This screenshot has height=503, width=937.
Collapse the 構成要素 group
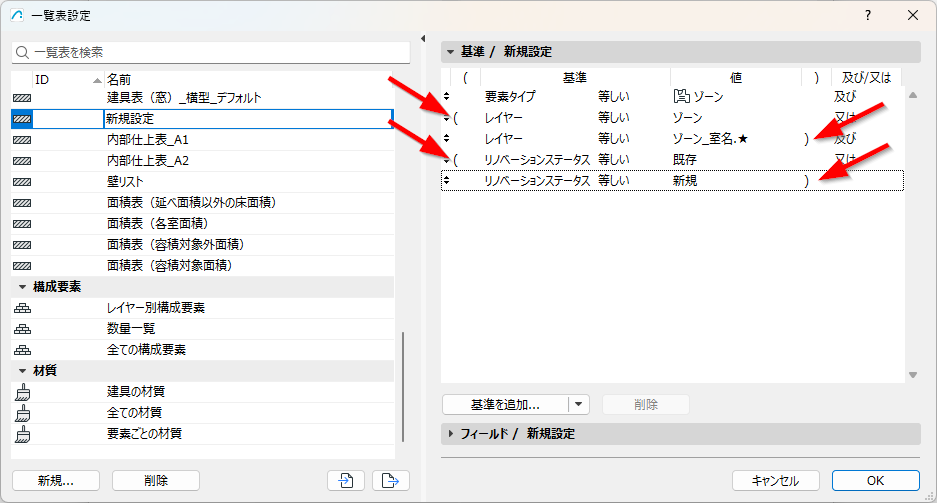pyautogui.click(x=22, y=287)
